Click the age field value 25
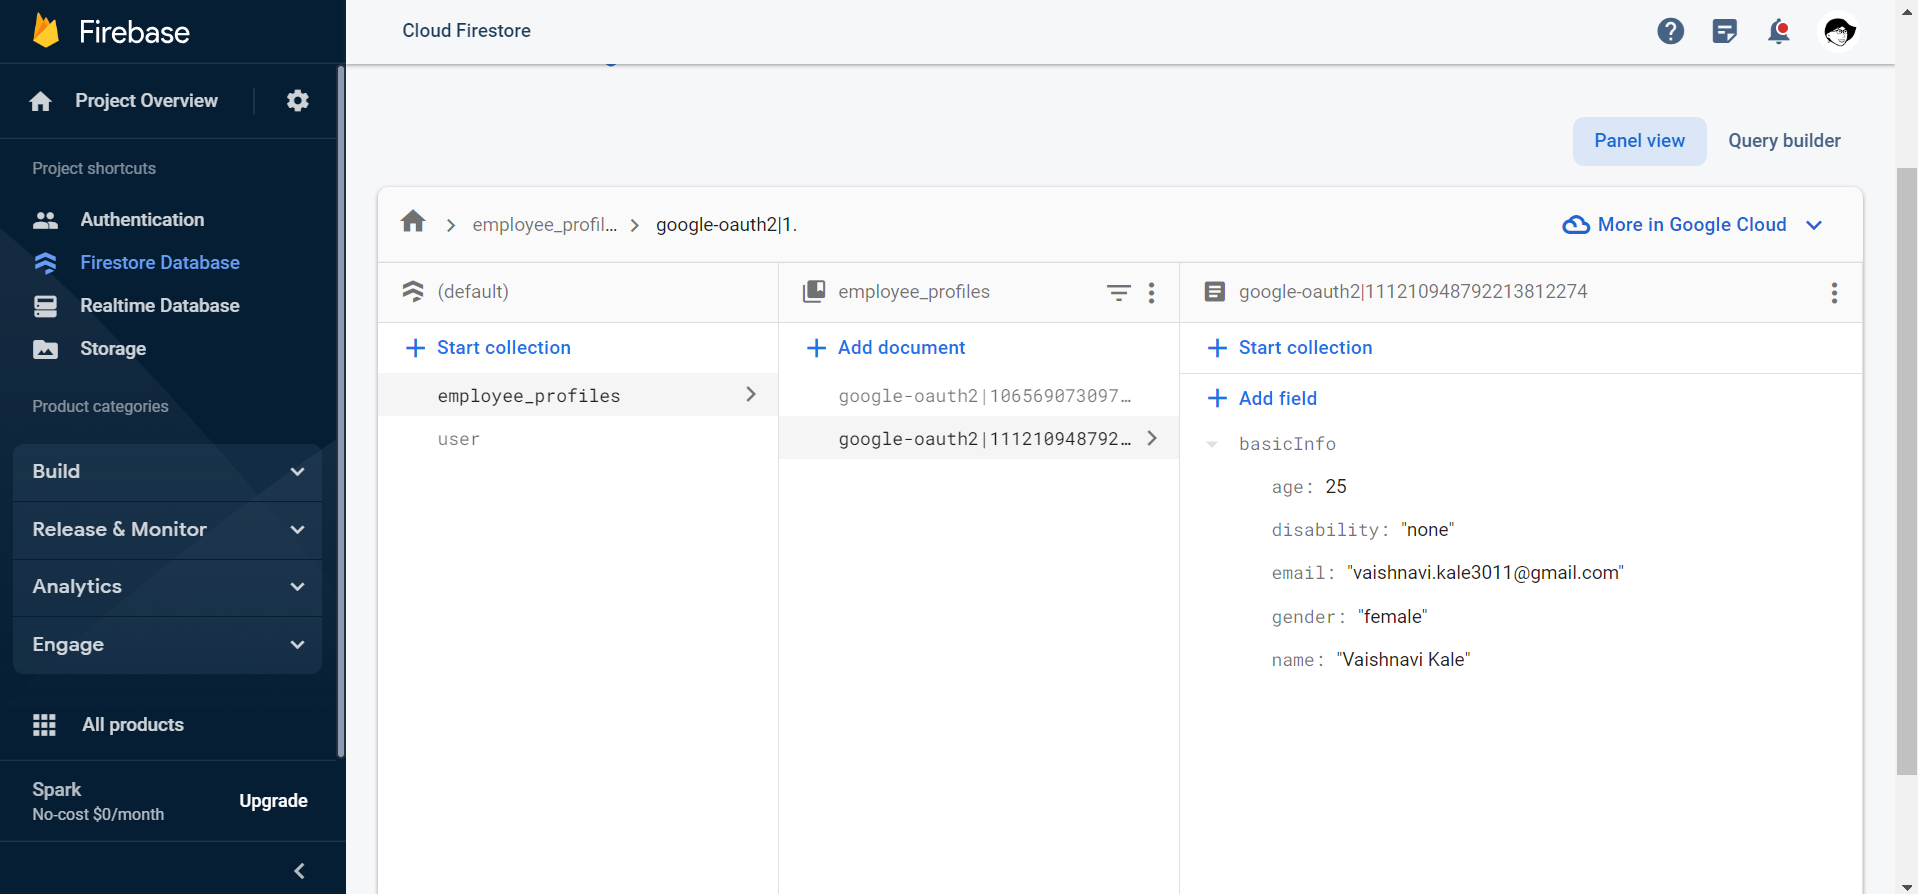 (x=1336, y=487)
